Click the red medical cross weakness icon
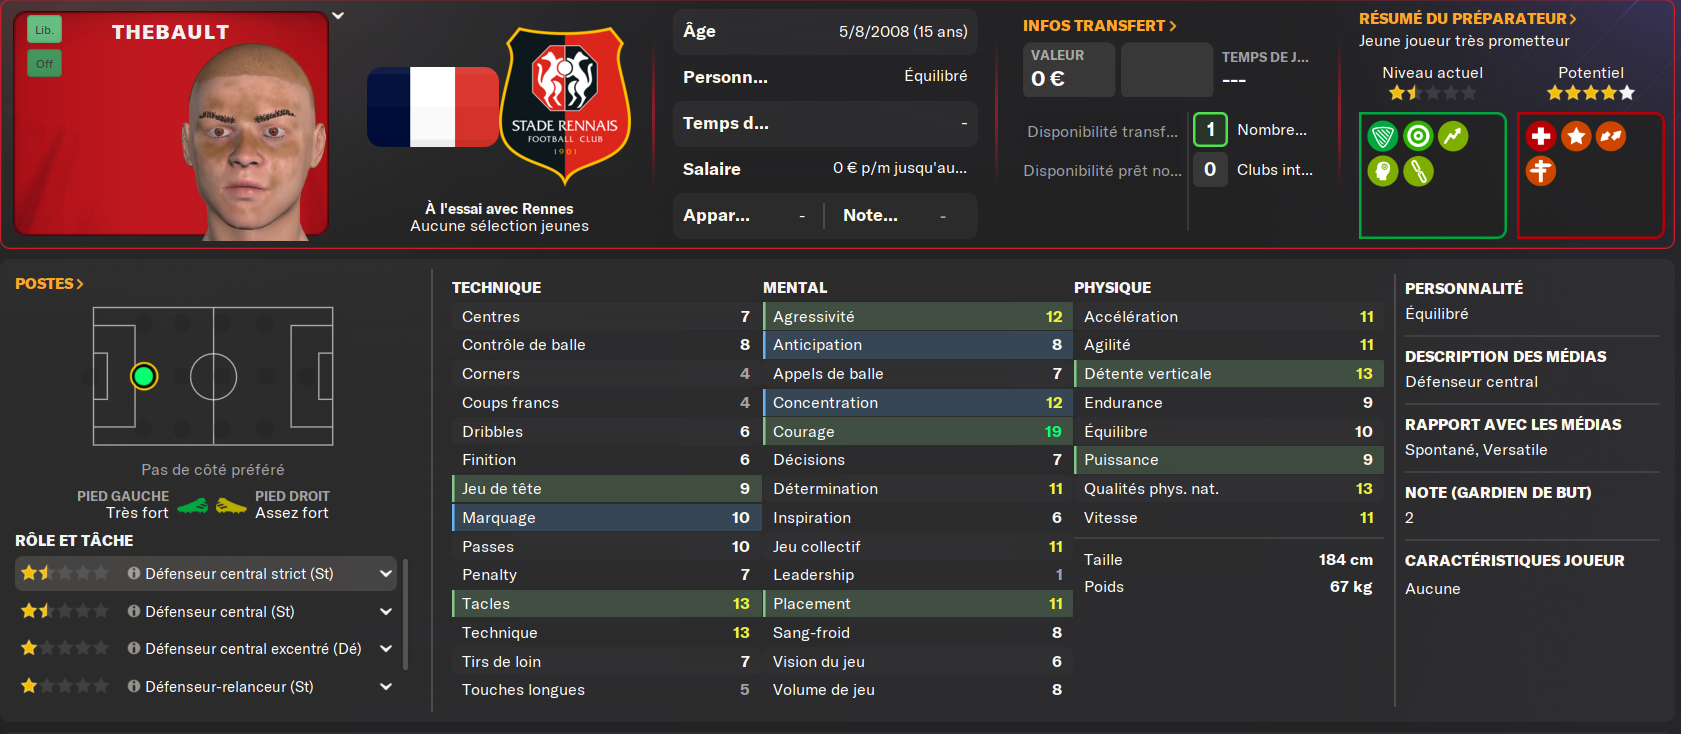 tap(1541, 136)
